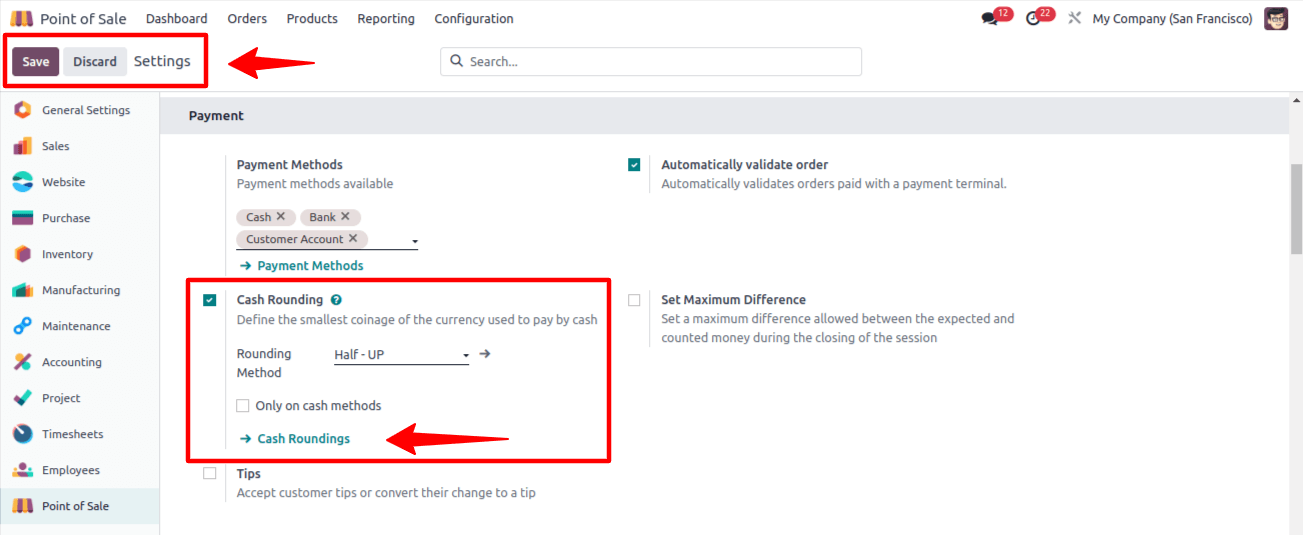Open the Reporting menu

[x=386, y=19]
